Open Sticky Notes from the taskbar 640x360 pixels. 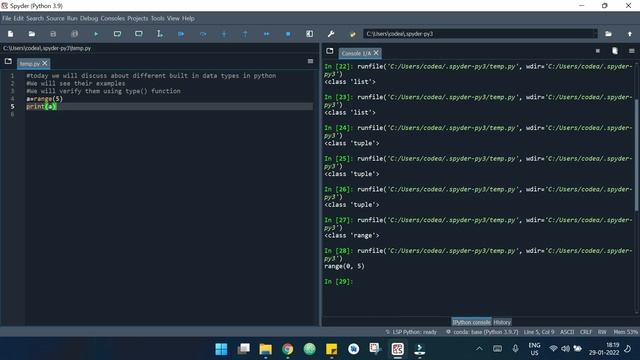pyautogui.click(x=331, y=349)
